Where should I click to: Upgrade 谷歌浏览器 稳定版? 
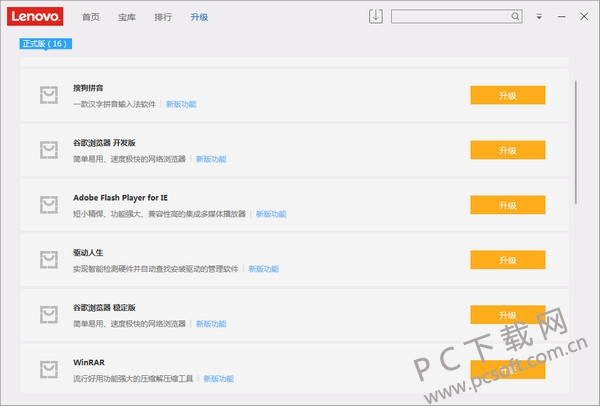pyautogui.click(x=508, y=315)
